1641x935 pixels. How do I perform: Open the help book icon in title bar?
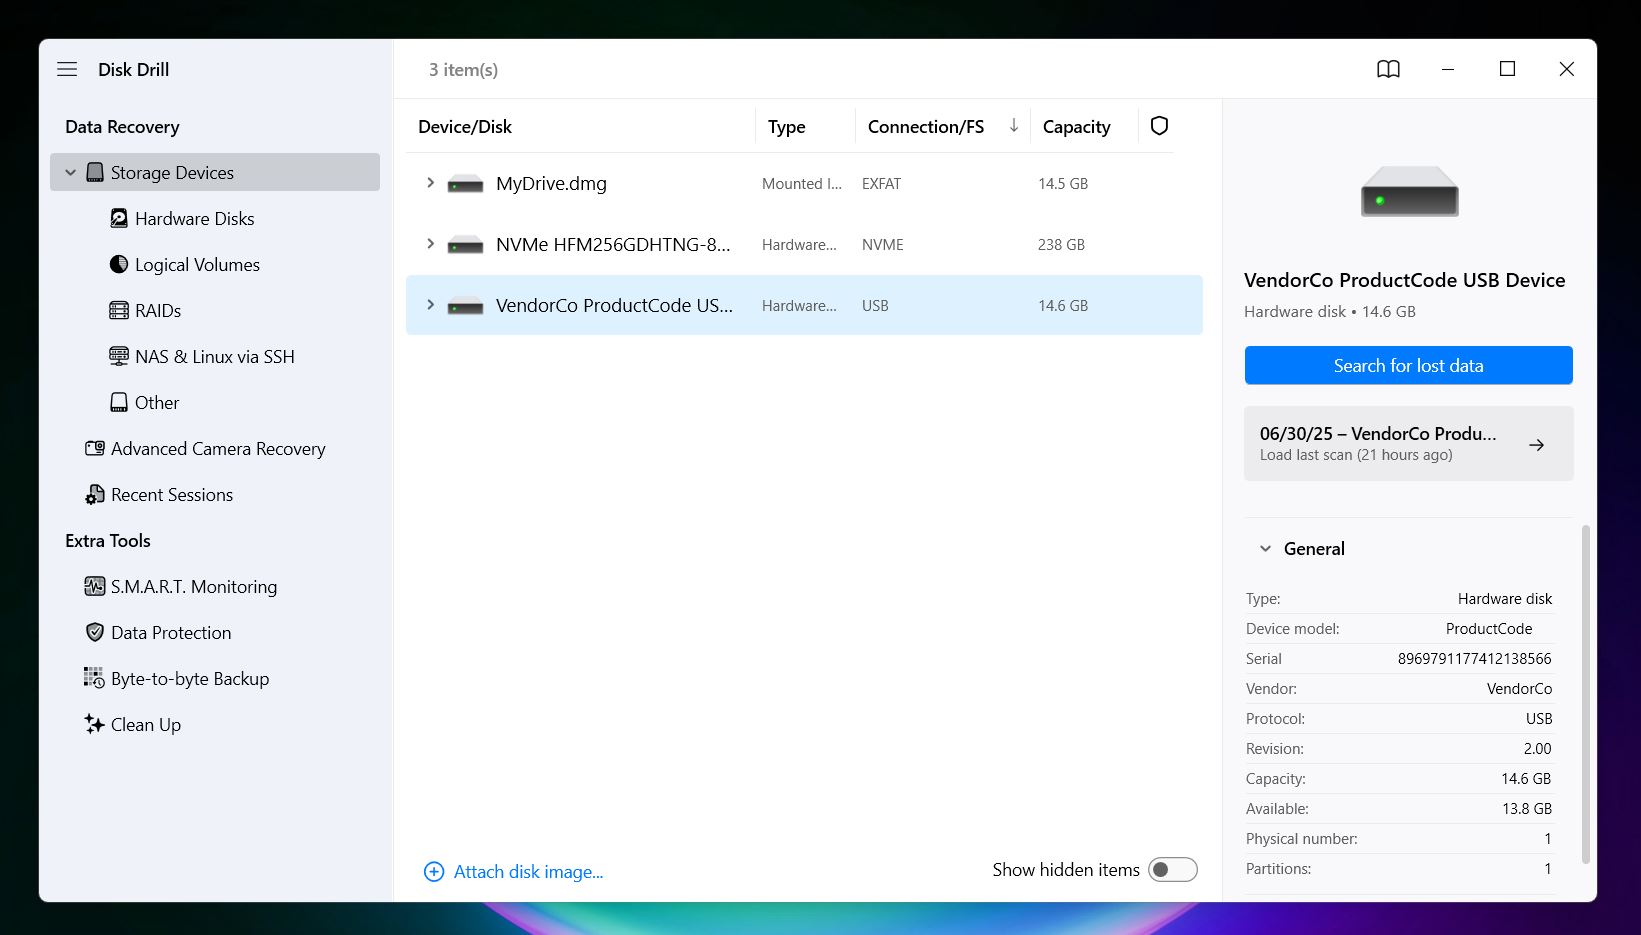point(1388,69)
